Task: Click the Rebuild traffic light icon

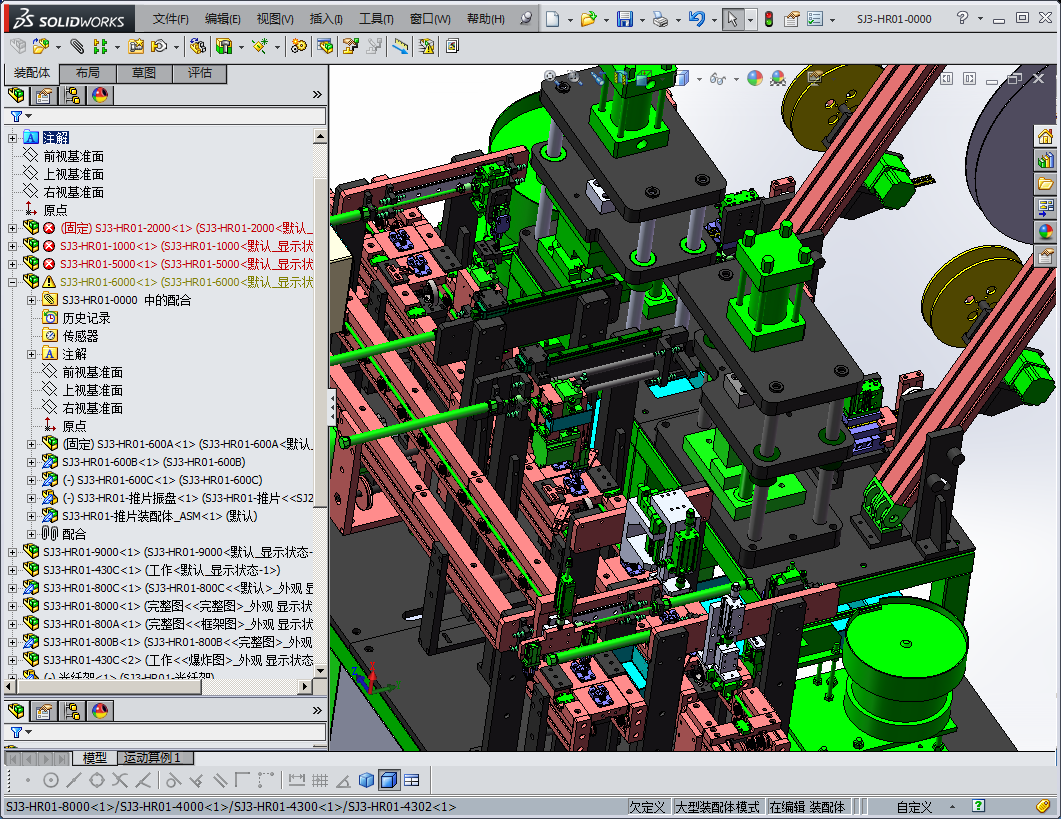Action: point(768,19)
